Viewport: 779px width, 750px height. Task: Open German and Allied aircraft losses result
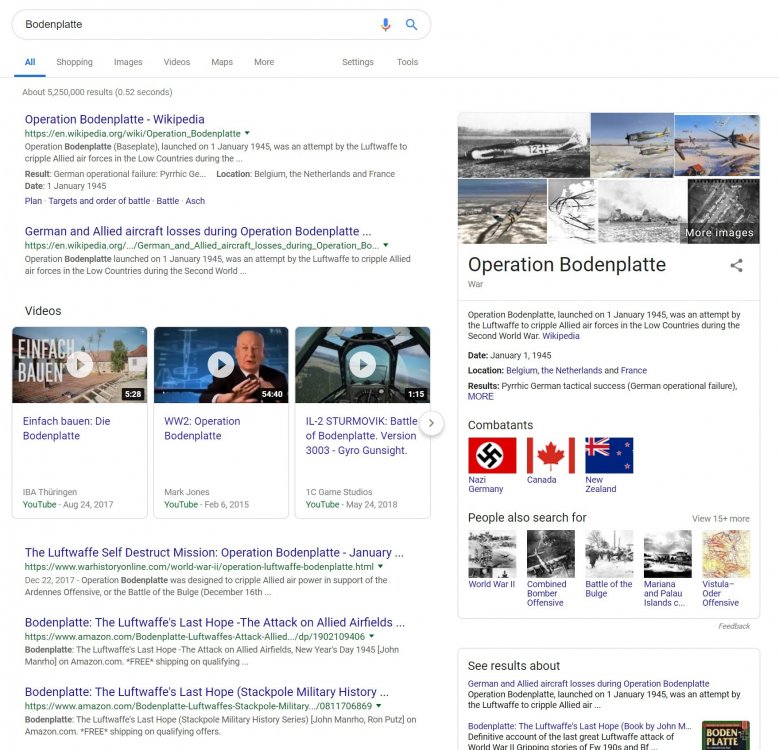click(x=198, y=231)
